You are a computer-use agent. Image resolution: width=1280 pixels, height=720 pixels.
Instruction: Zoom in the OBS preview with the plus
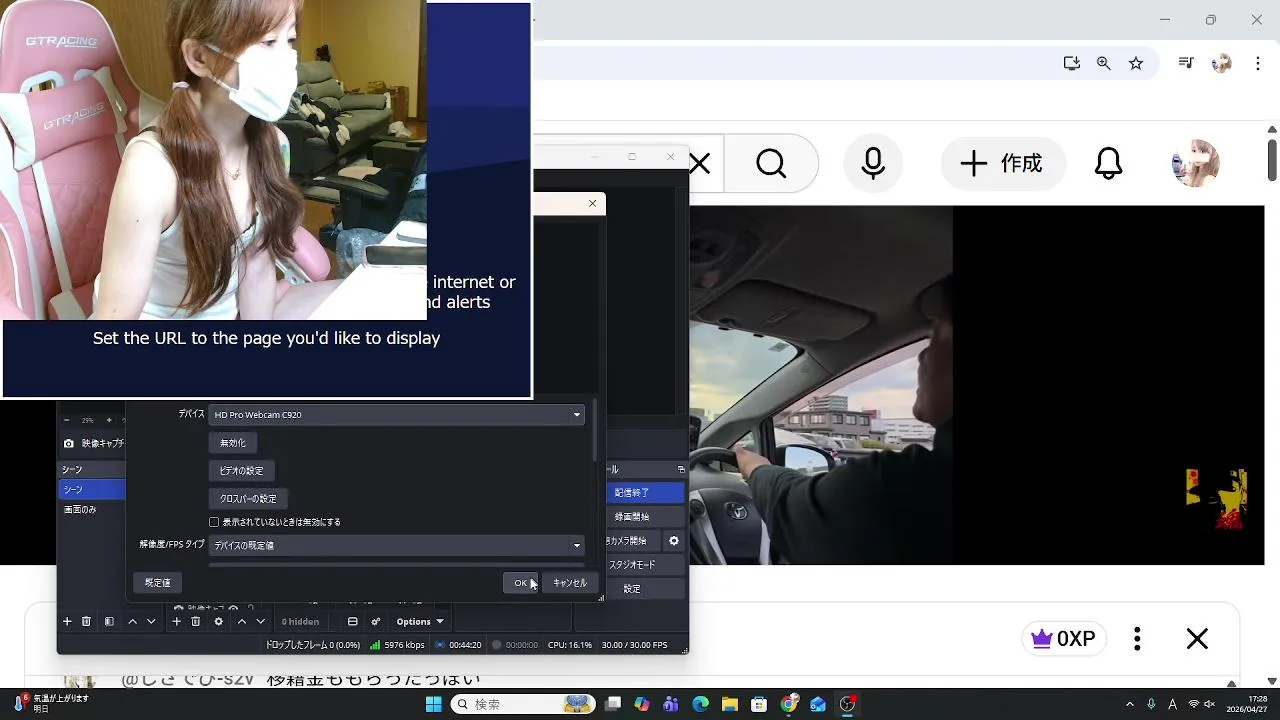[109, 420]
